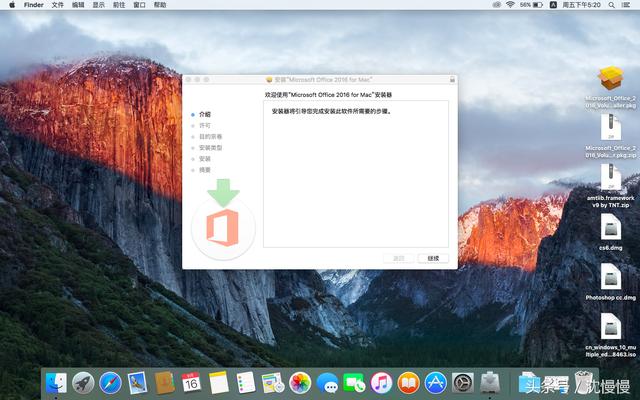
Task: Click 继续 button in Office installer
Action: click(x=433, y=258)
